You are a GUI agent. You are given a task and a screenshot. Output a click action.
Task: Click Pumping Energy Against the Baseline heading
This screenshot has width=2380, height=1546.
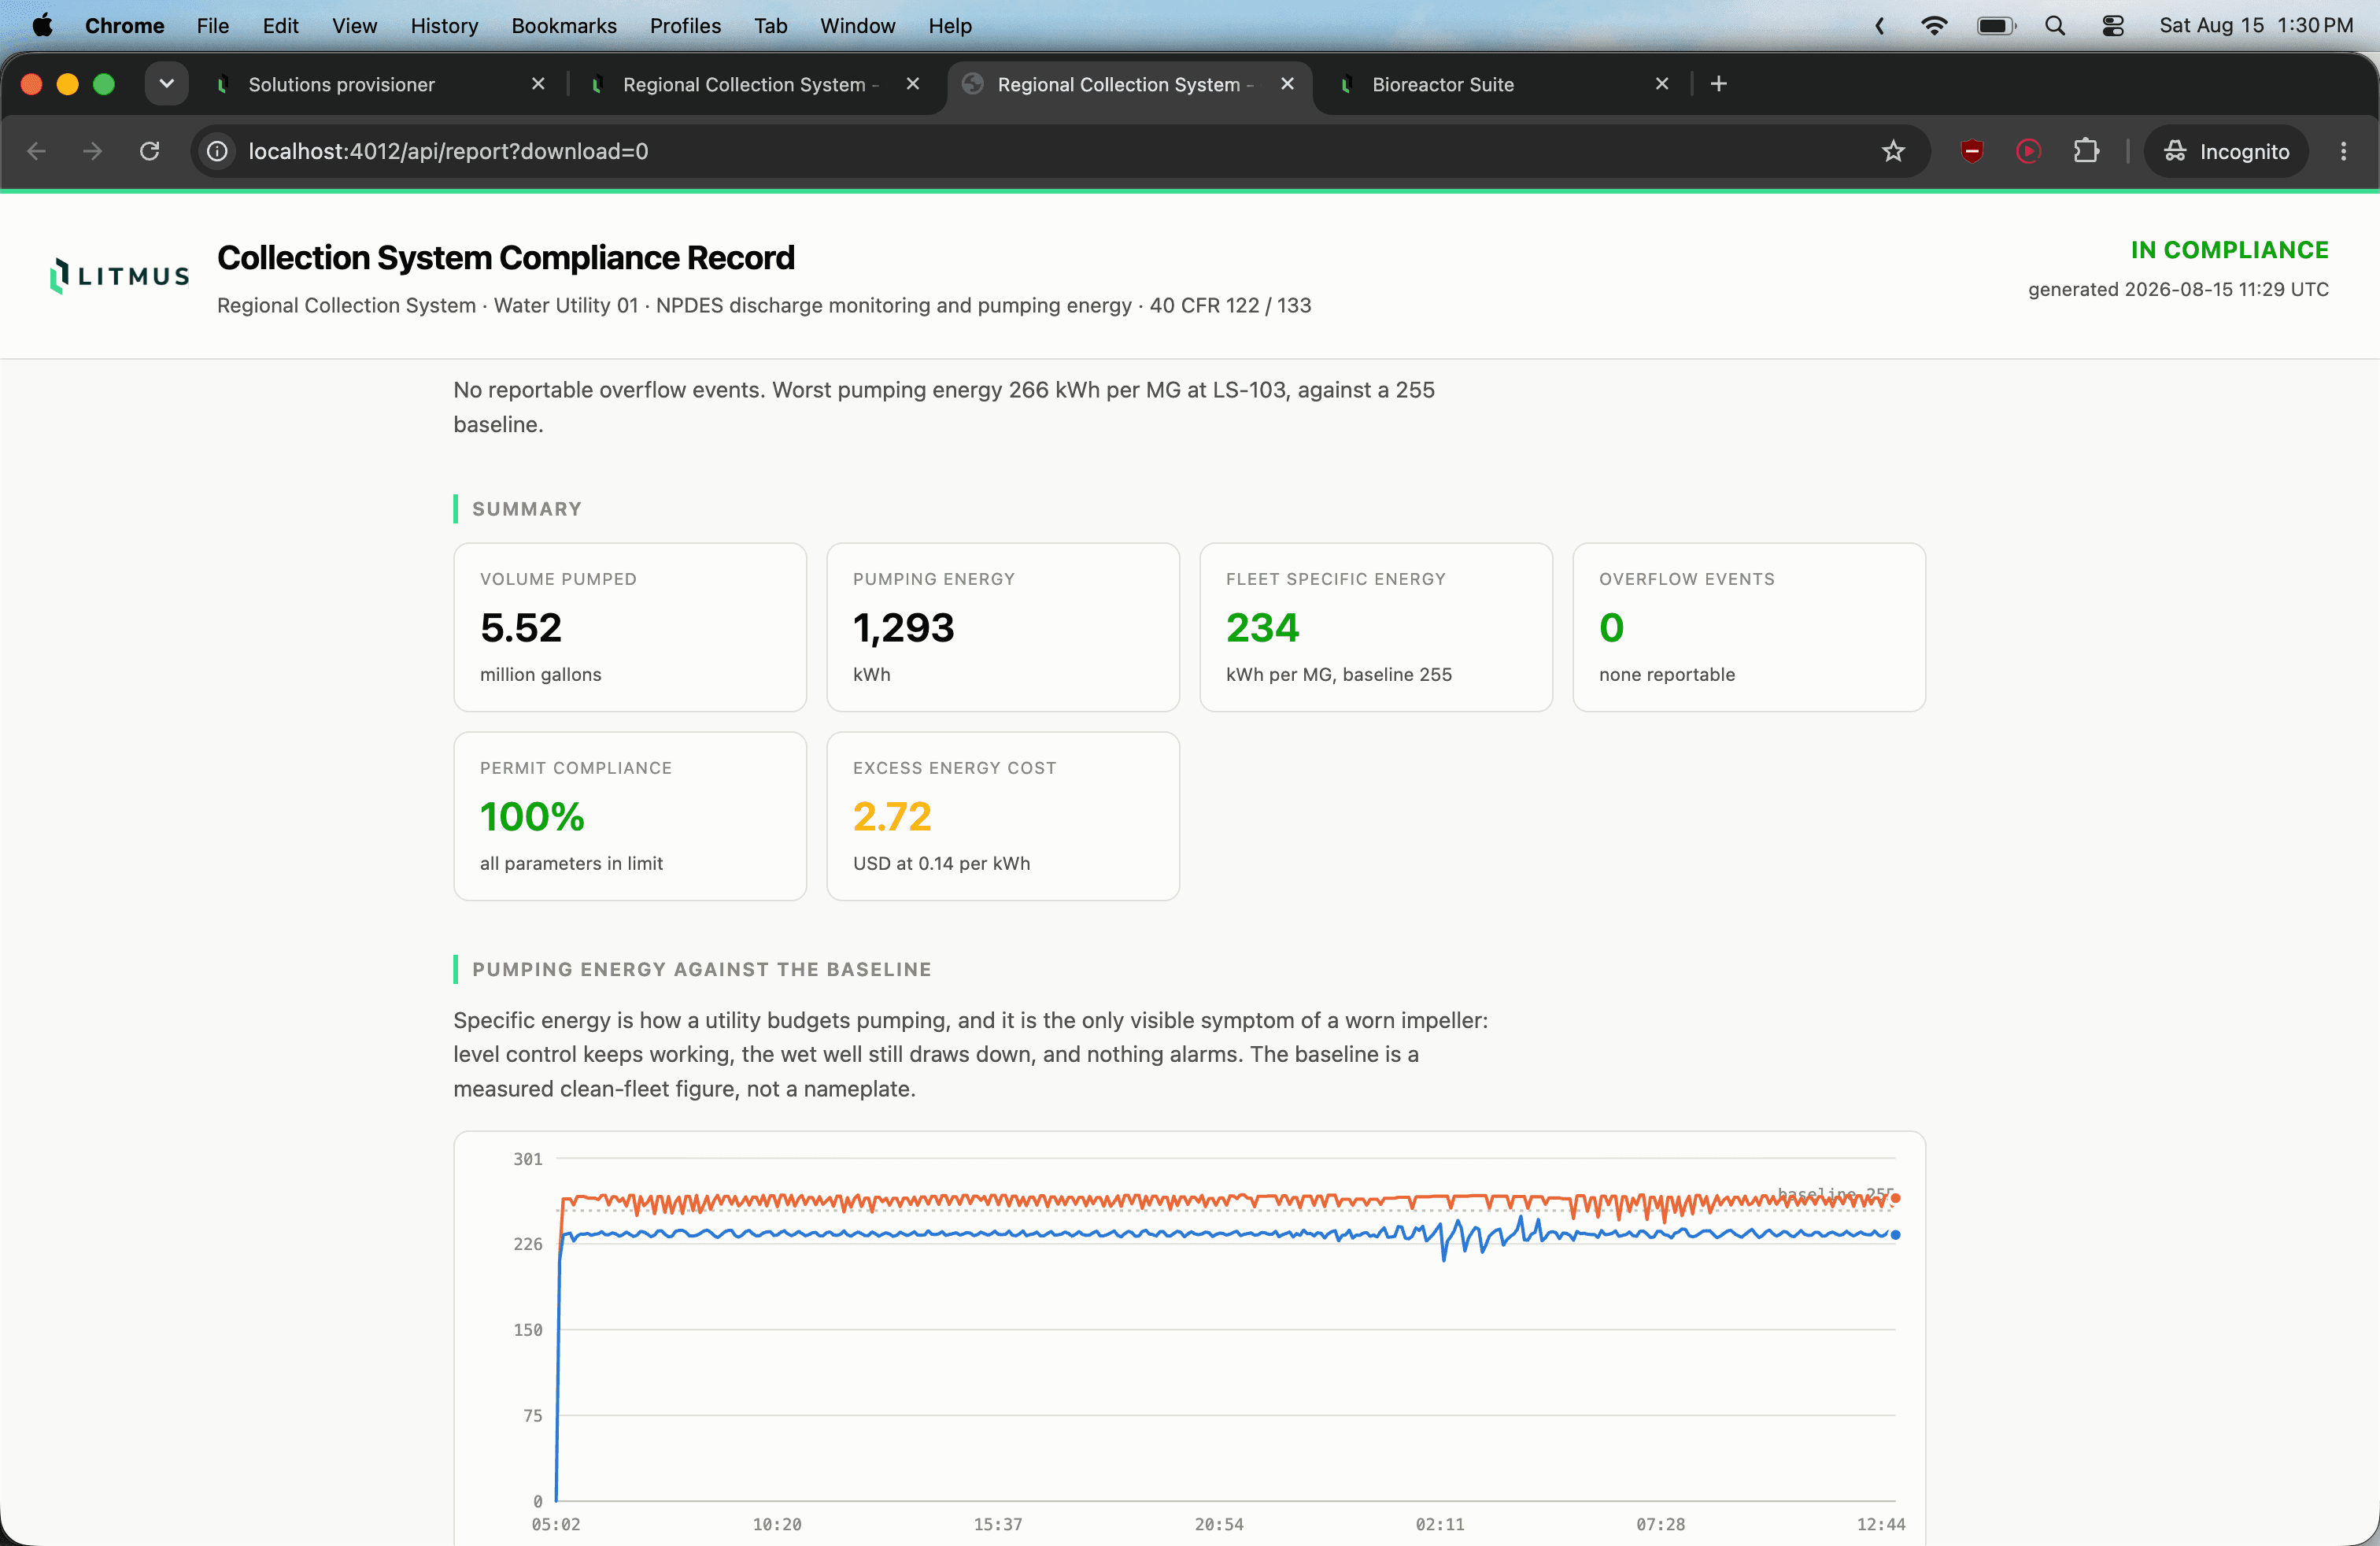pos(701,969)
